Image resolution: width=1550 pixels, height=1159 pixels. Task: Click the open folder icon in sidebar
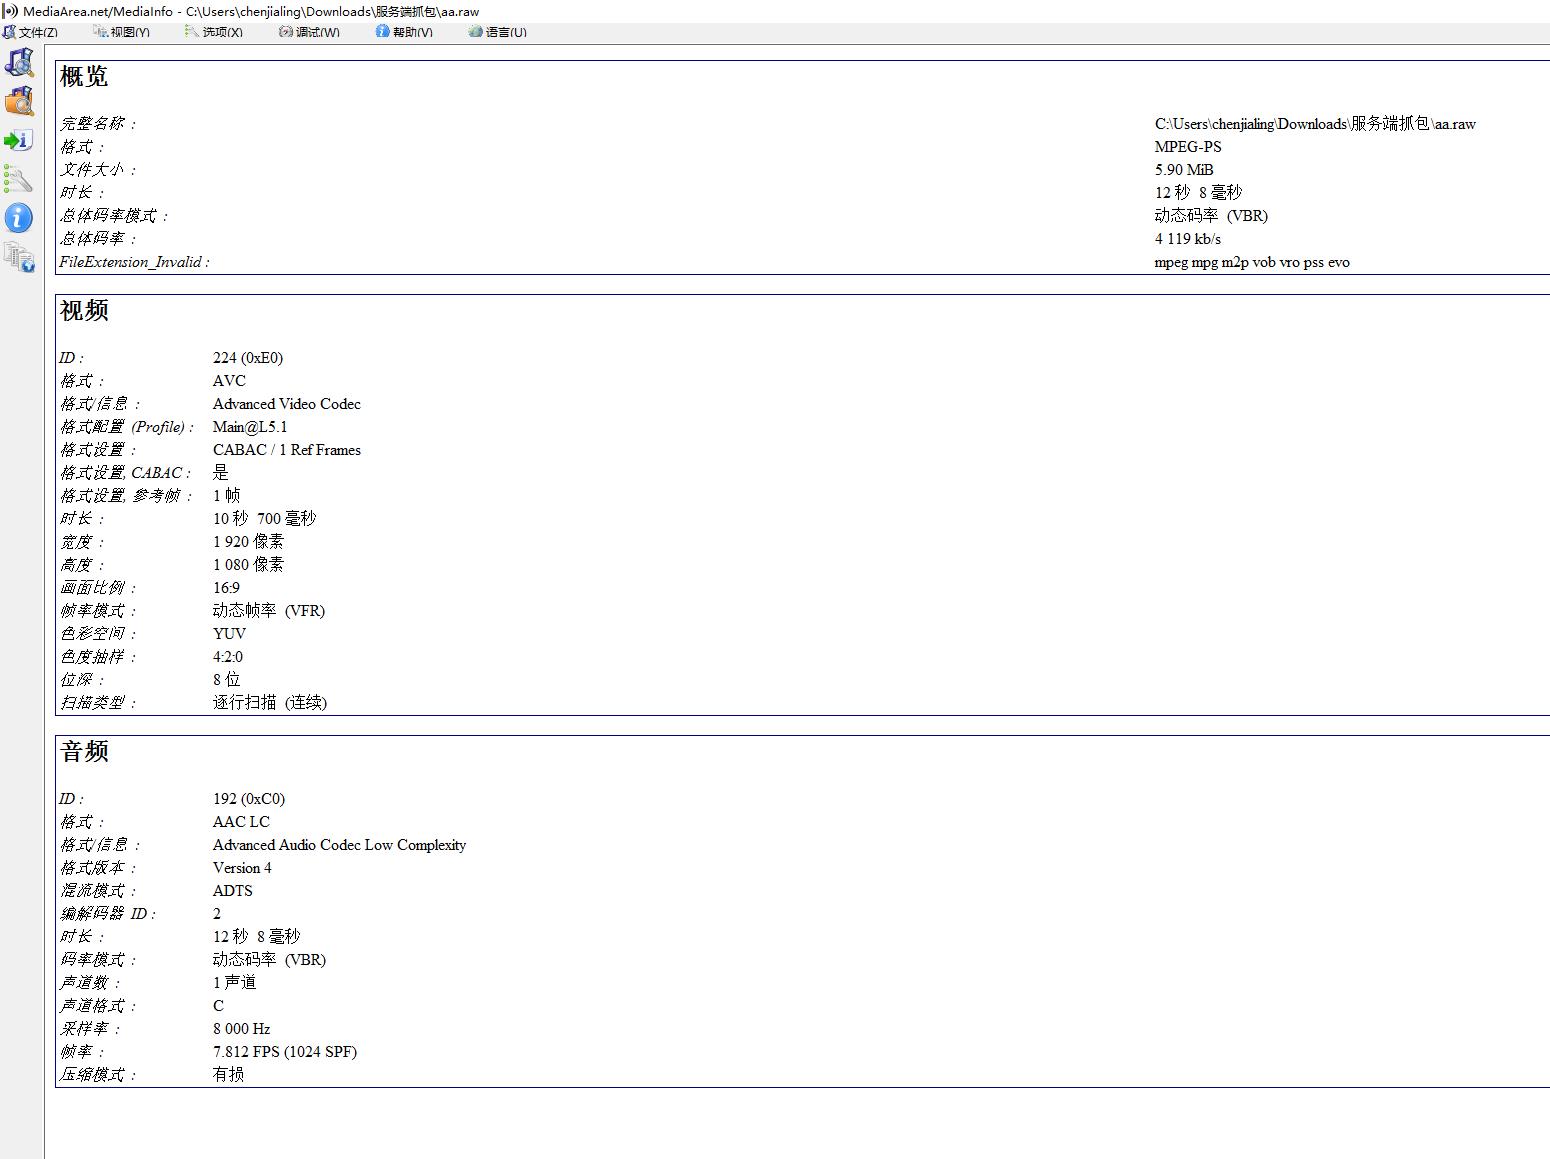tap(19, 101)
